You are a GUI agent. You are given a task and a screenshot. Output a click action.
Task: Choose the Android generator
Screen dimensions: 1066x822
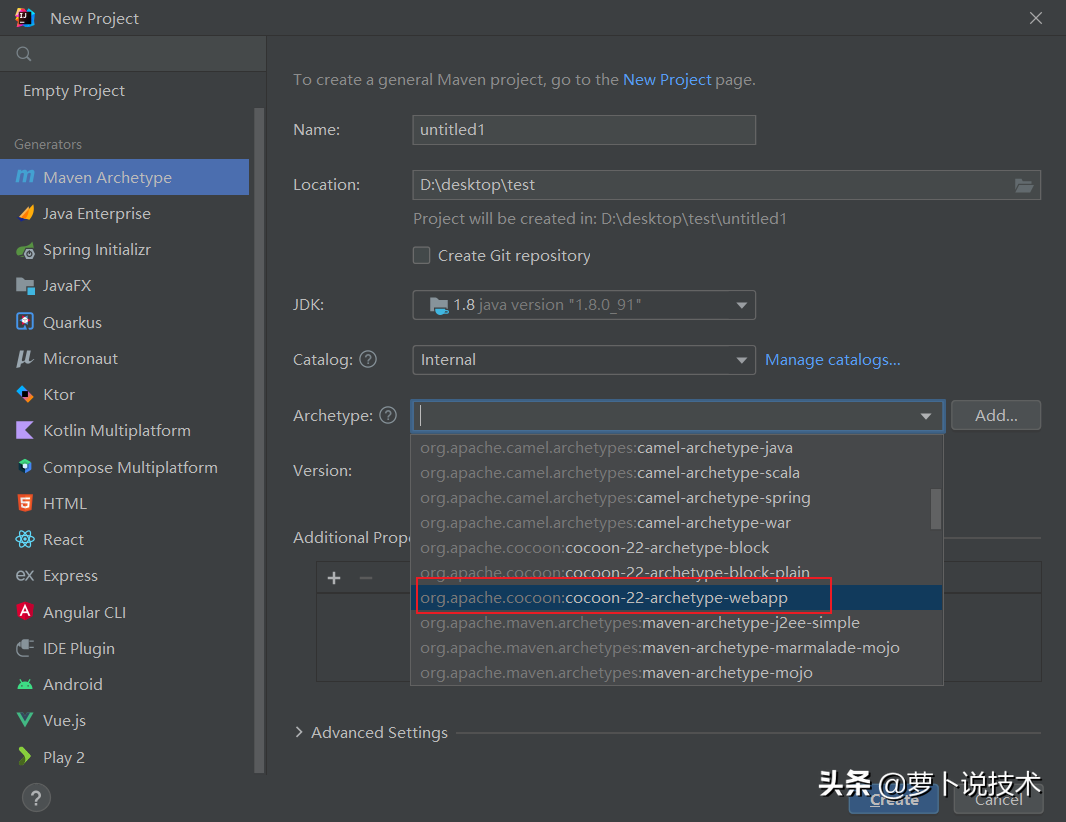point(124,684)
